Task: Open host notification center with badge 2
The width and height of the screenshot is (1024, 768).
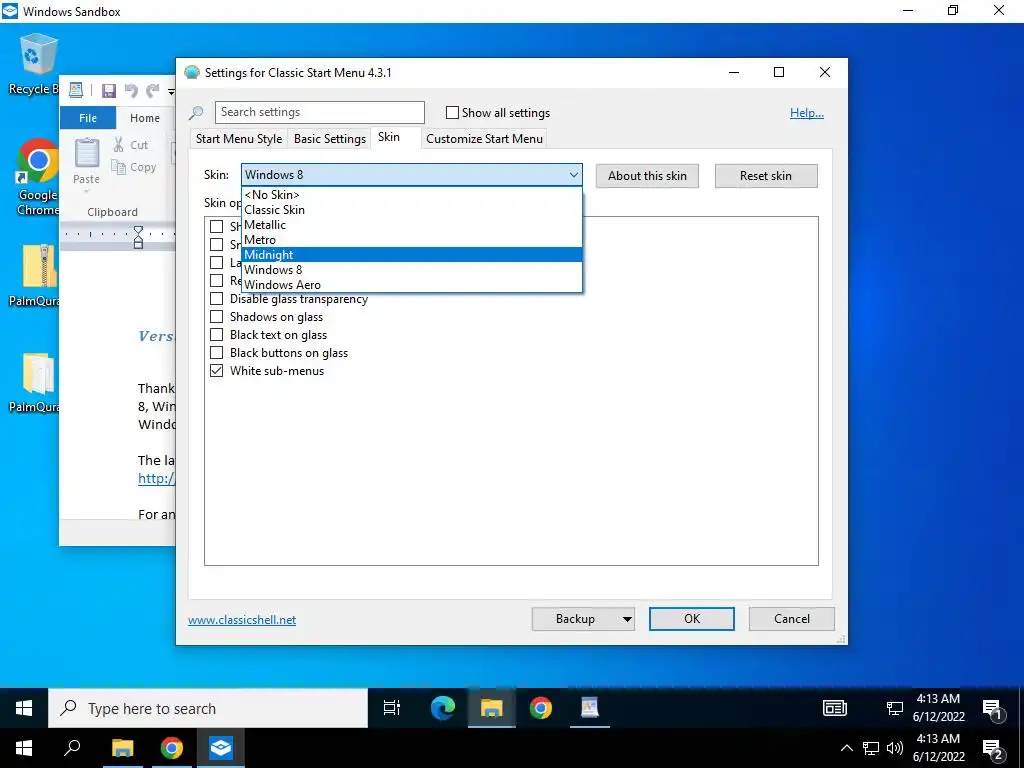Action: pos(993,750)
